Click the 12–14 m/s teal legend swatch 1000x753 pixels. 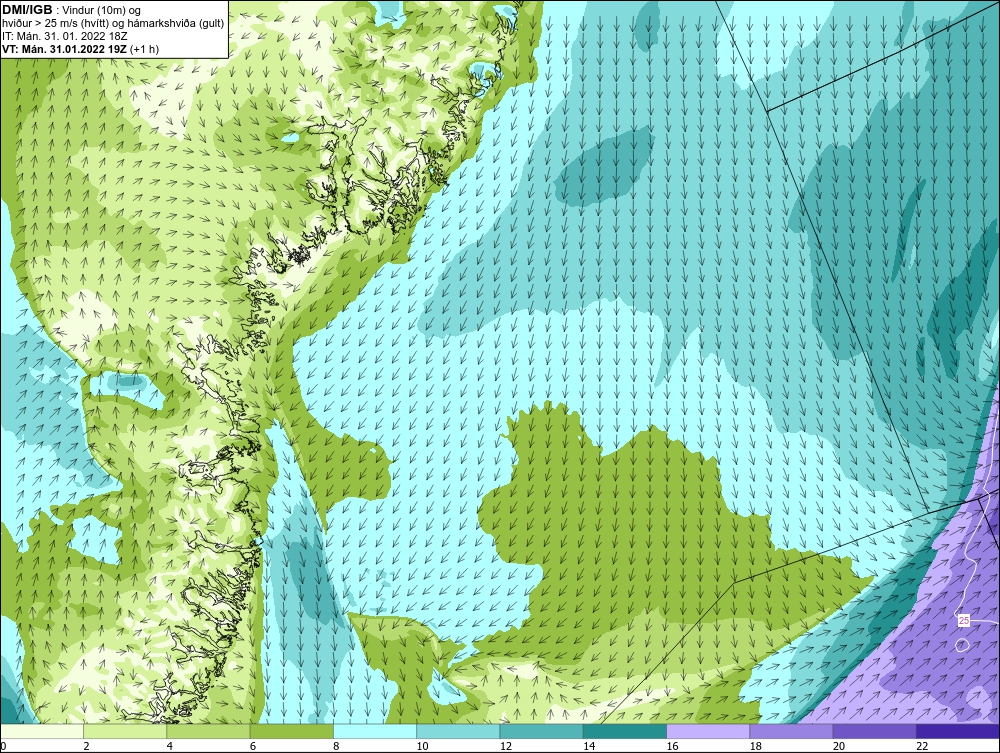(541, 731)
